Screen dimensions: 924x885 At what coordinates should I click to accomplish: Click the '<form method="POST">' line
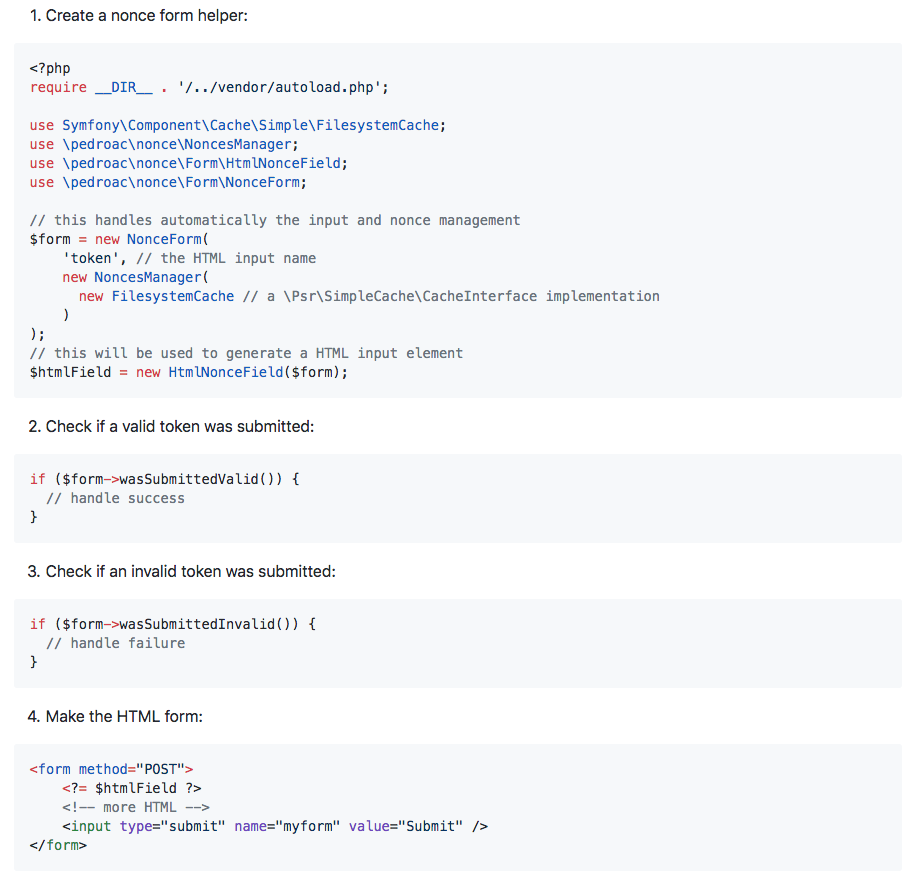pyautogui.click(x=111, y=770)
